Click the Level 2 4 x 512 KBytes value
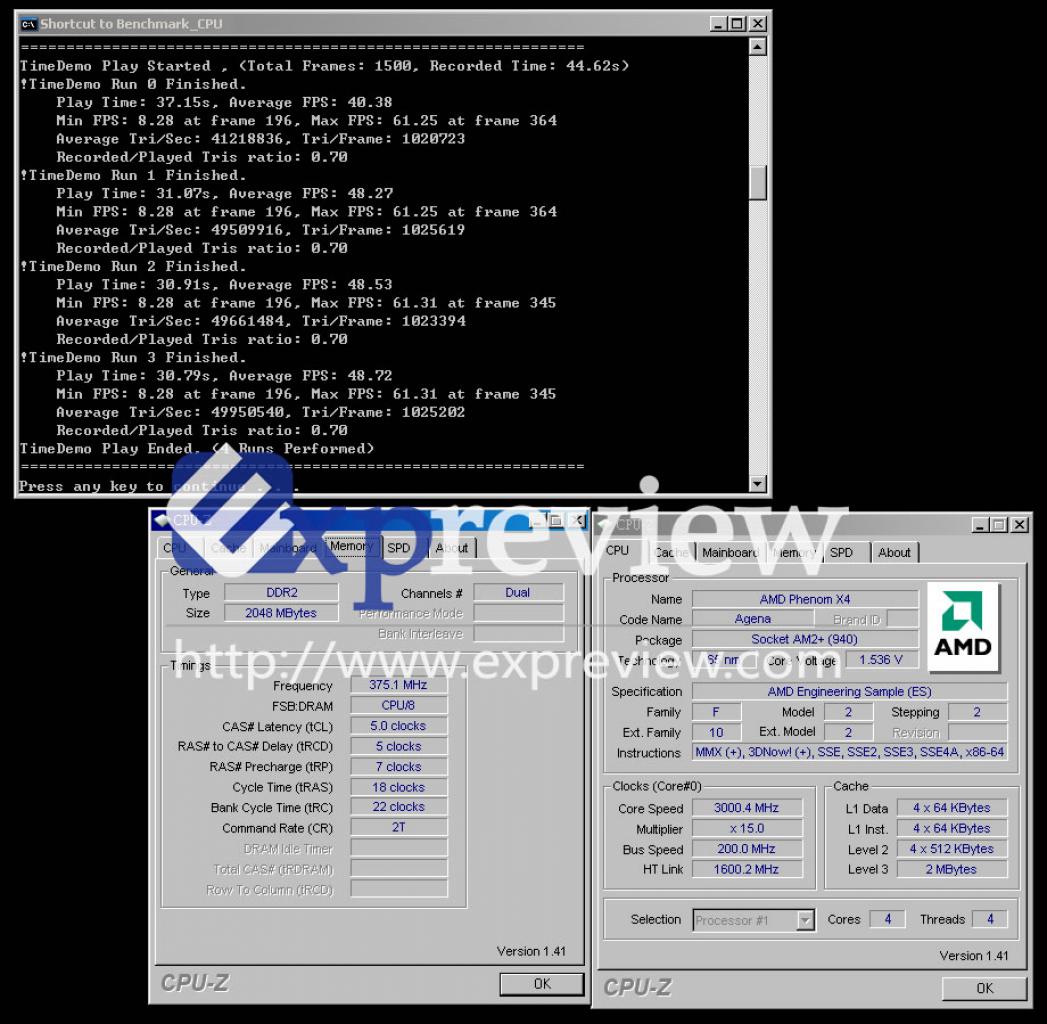Screen dimensions: 1047x1024 tap(952, 849)
